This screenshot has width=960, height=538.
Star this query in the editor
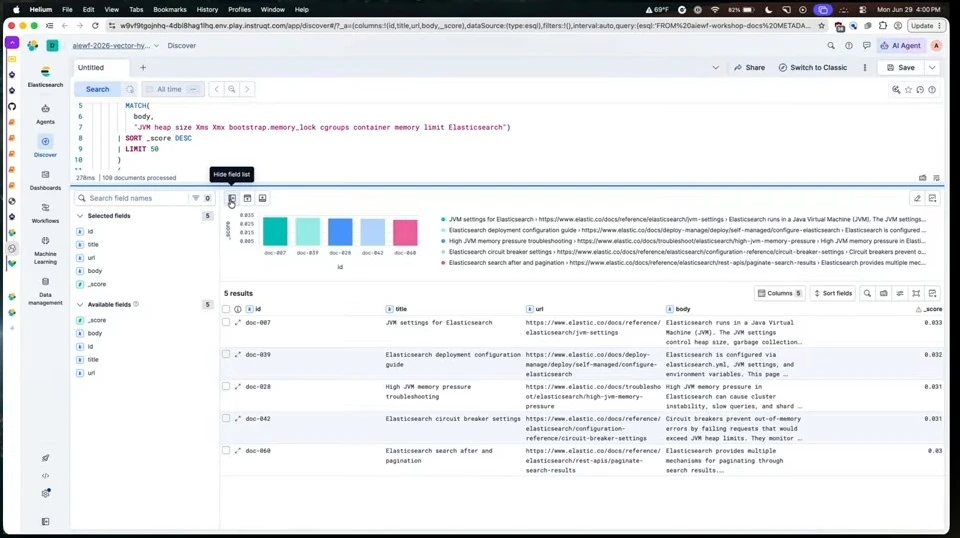pos(909,90)
